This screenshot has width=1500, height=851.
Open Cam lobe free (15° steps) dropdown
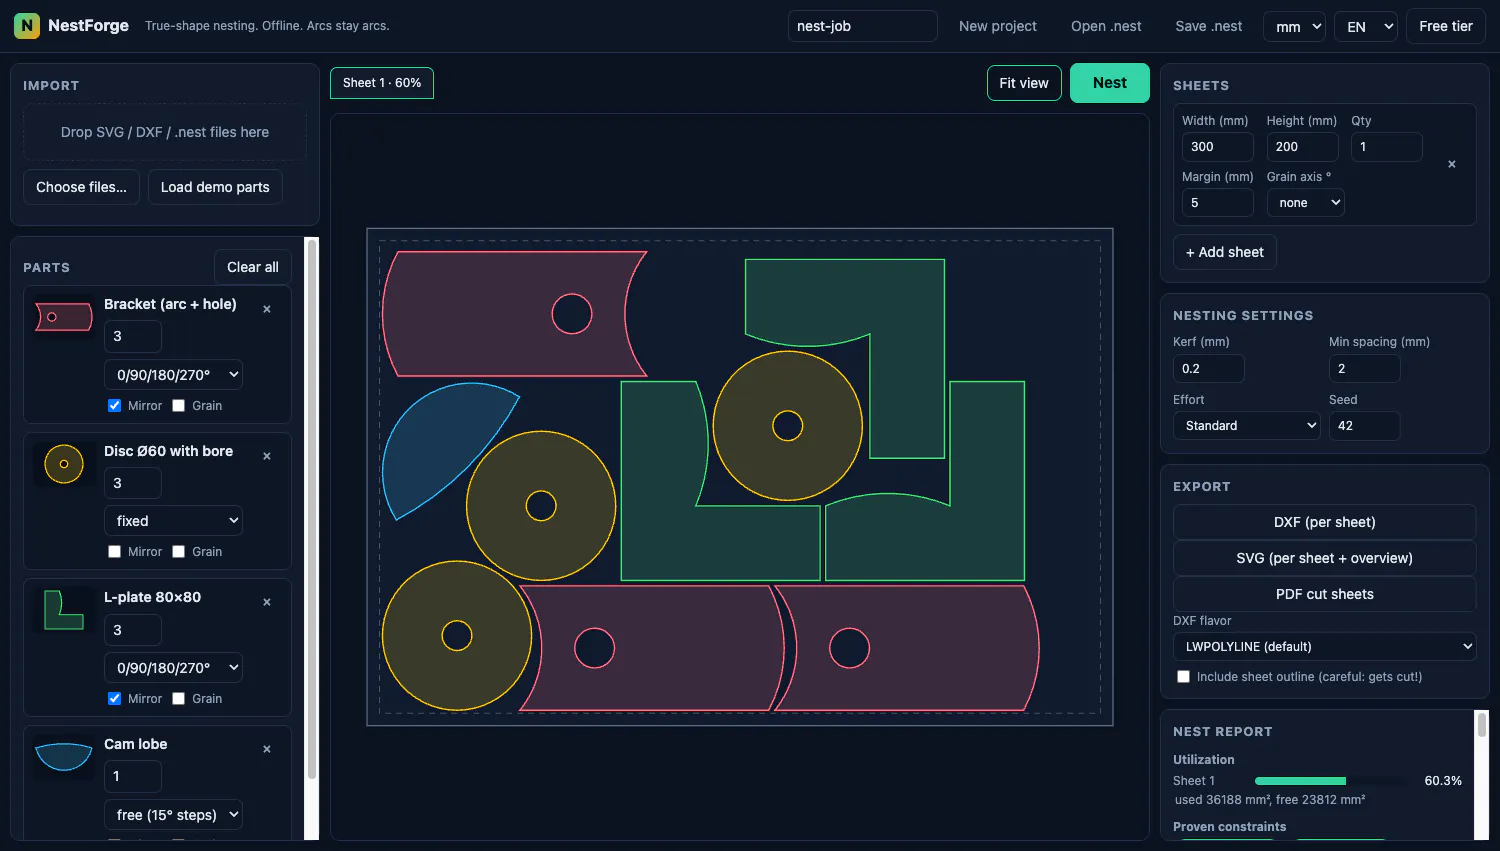173,814
